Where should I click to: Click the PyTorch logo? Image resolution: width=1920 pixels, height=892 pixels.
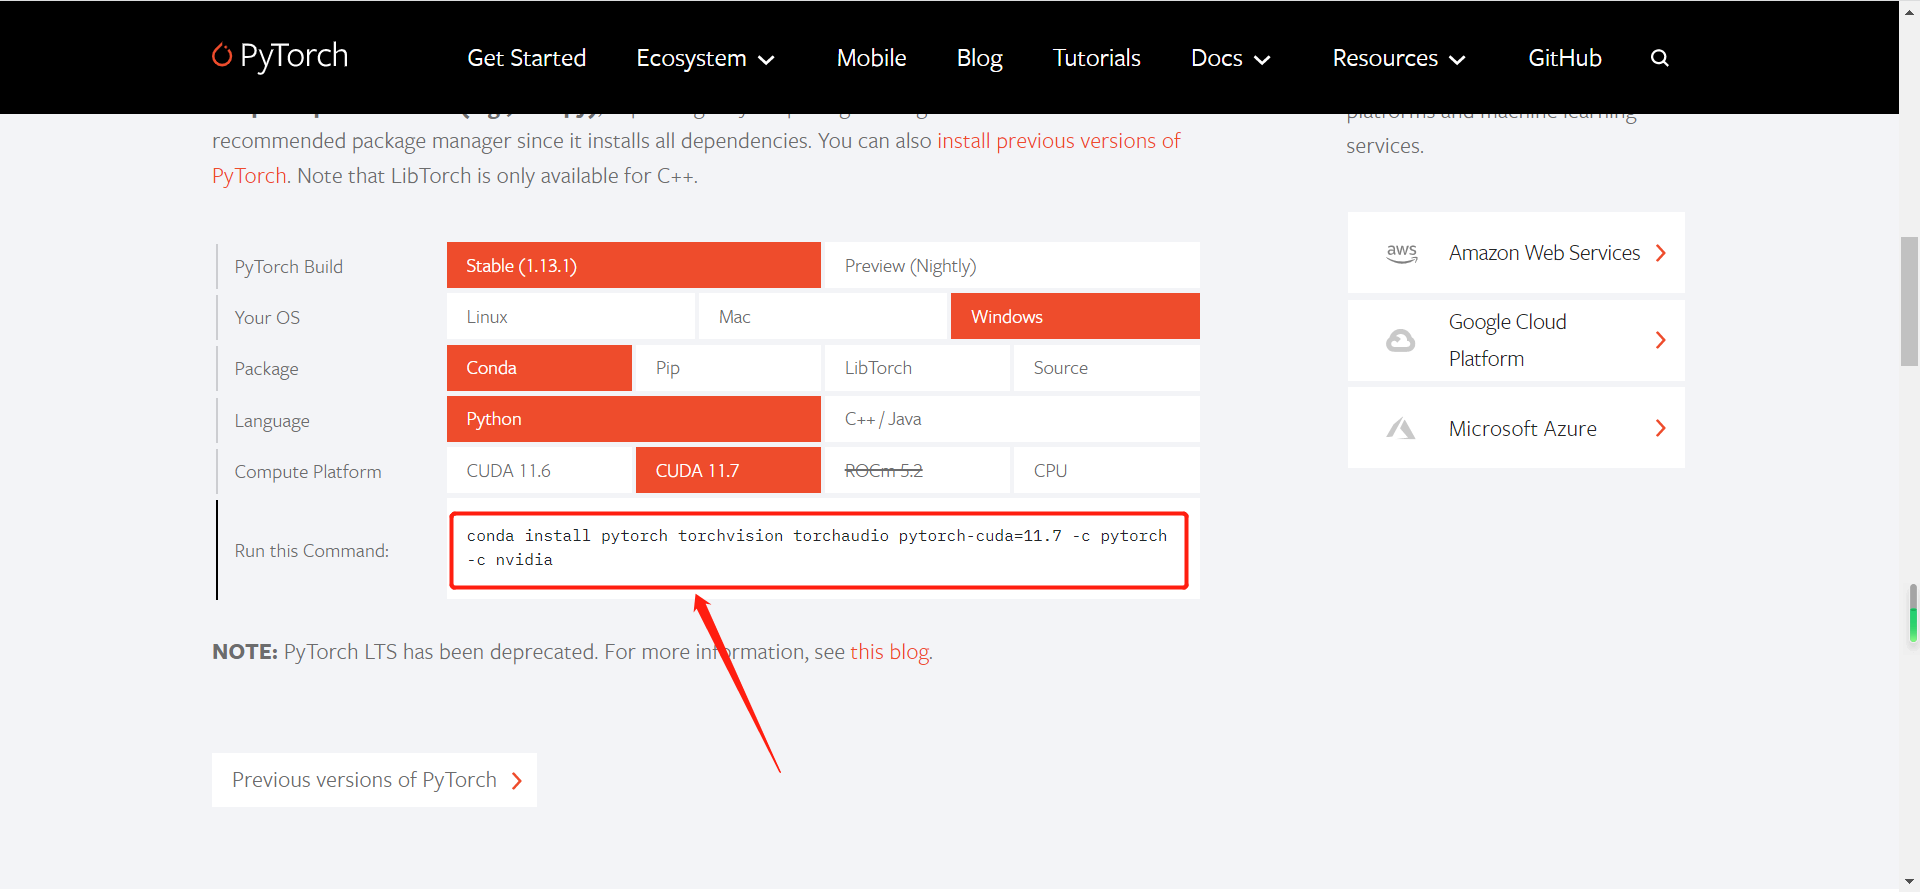point(280,56)
